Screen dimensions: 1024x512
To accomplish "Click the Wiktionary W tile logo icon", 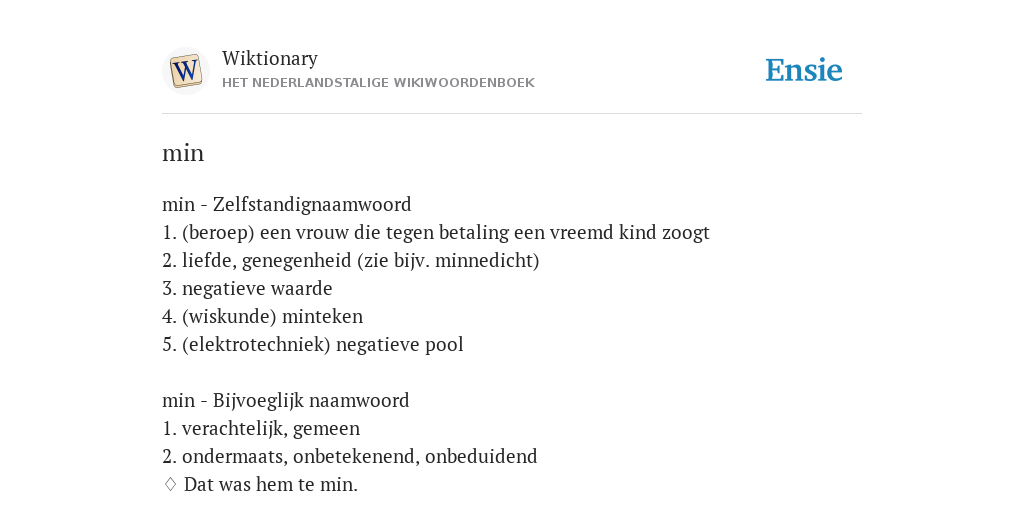I will click(185, 71).
